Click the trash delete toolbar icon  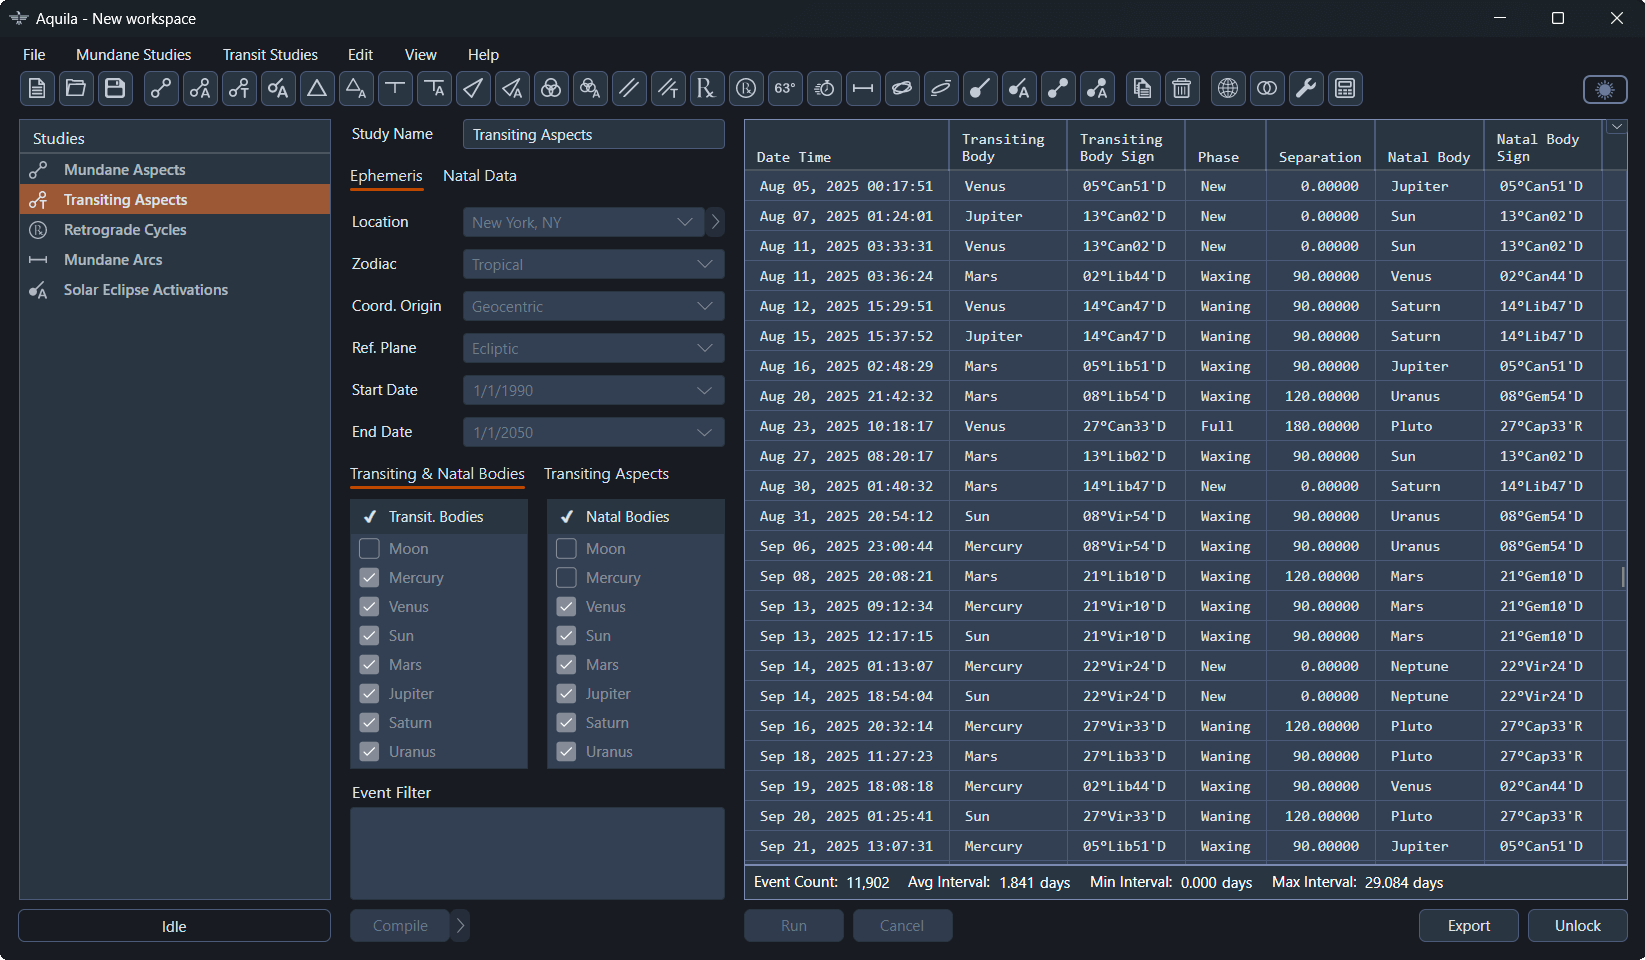click(x=1181, y=89)
